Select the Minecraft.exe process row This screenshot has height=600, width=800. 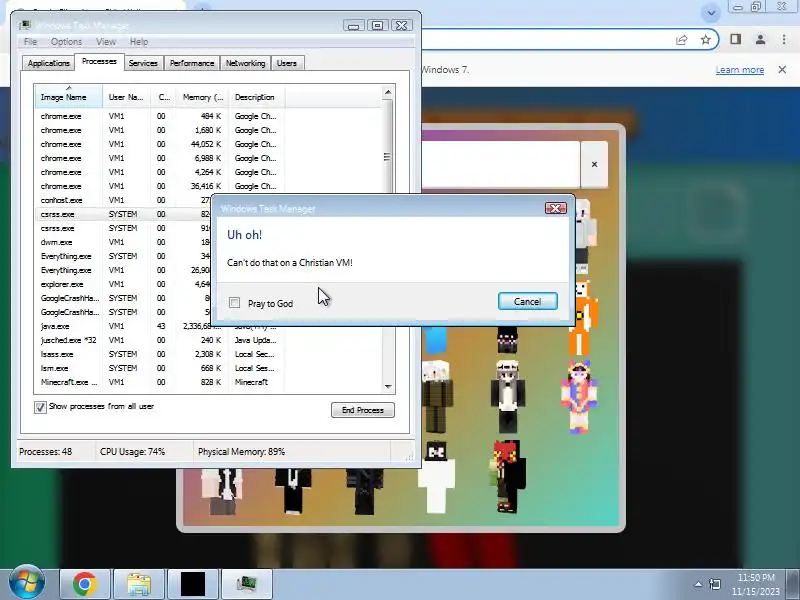[x=208, y=382]
